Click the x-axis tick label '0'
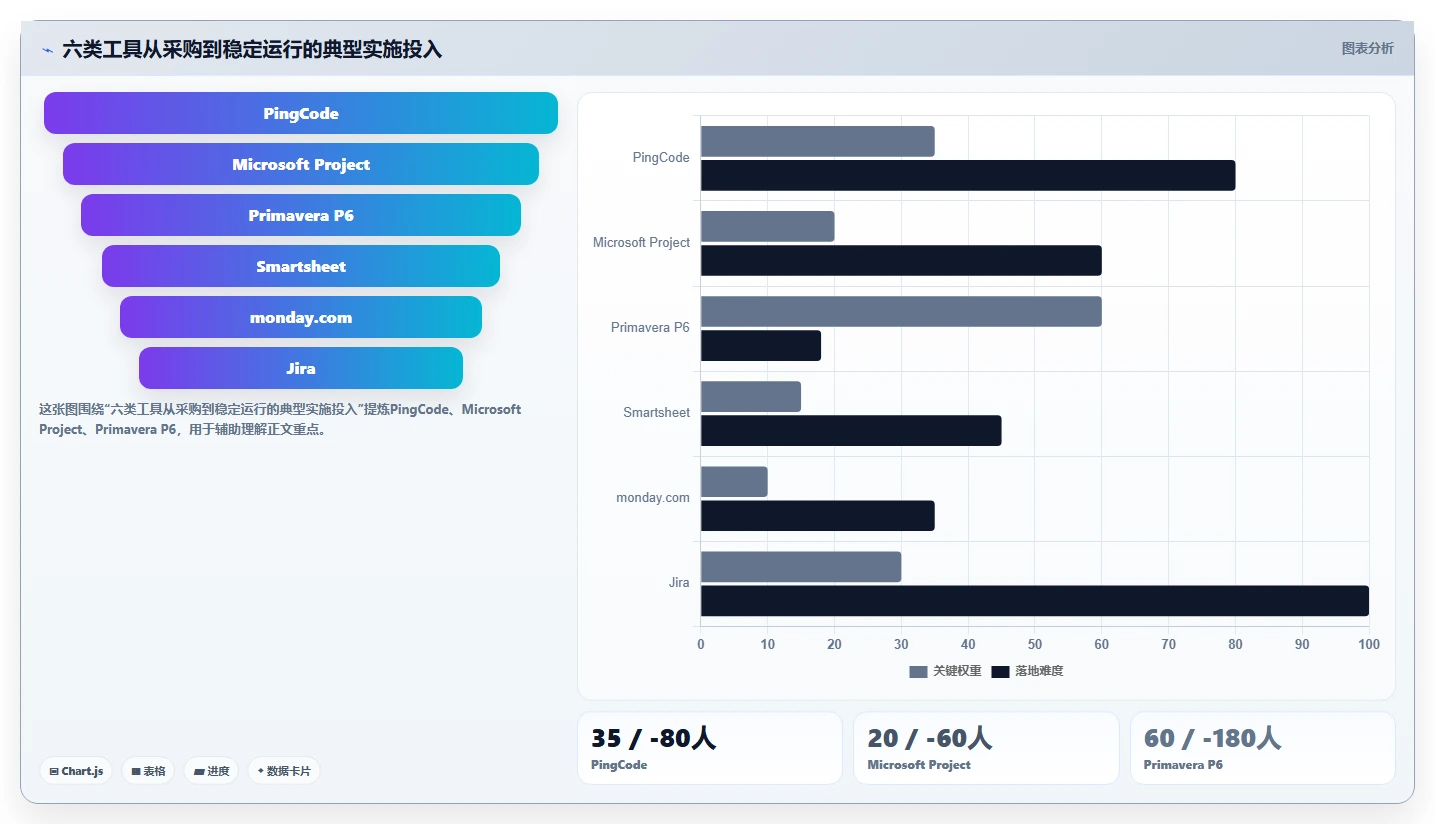1435x824 pixels. pos(701,644)
